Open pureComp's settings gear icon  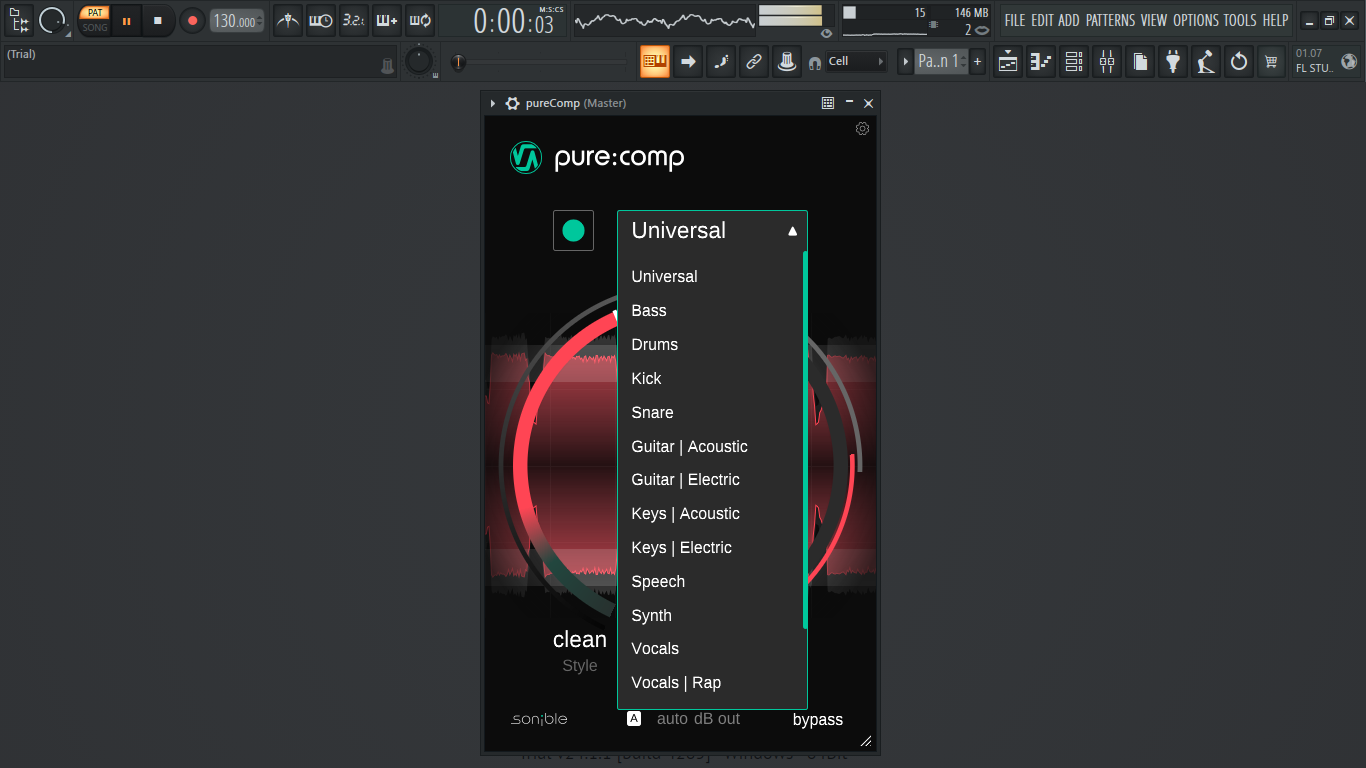(862, 129)
